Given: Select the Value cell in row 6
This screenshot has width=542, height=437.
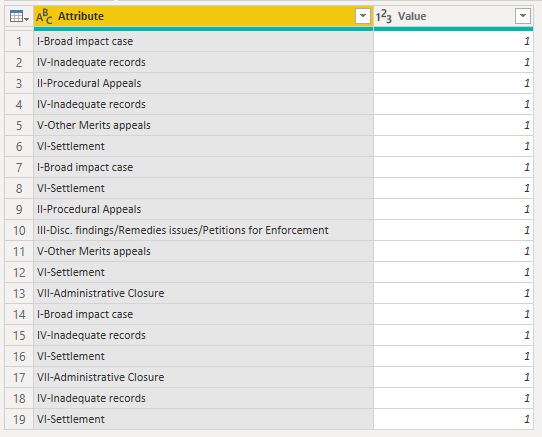Looking at the screenshot, I should pos(454,146).
